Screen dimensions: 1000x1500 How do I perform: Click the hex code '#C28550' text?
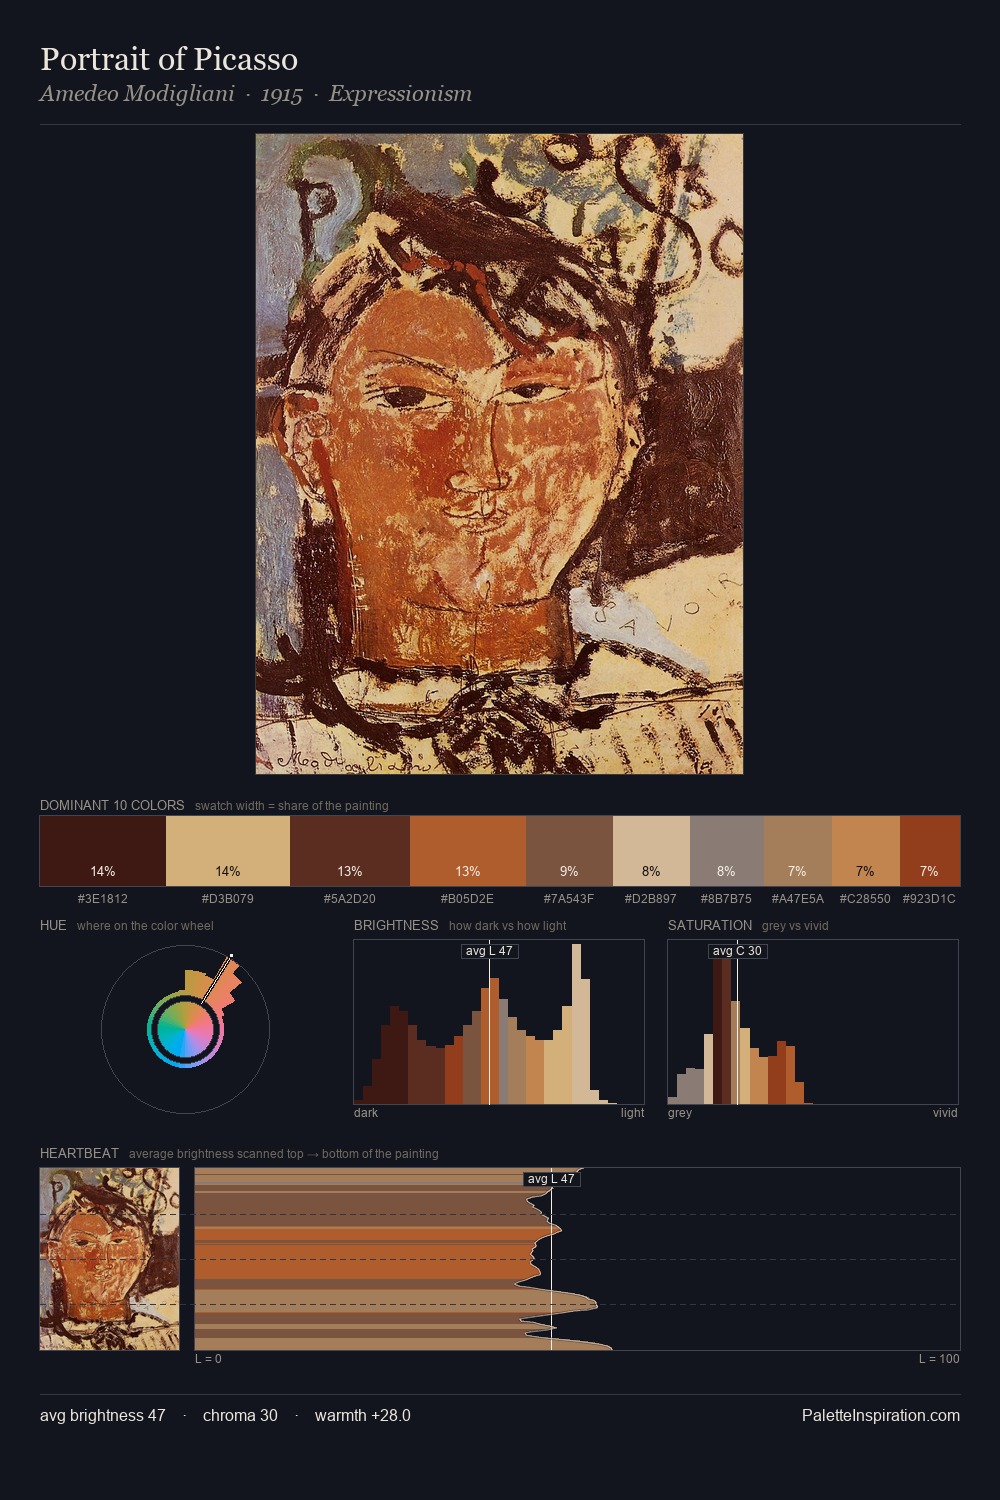[865, 899]
